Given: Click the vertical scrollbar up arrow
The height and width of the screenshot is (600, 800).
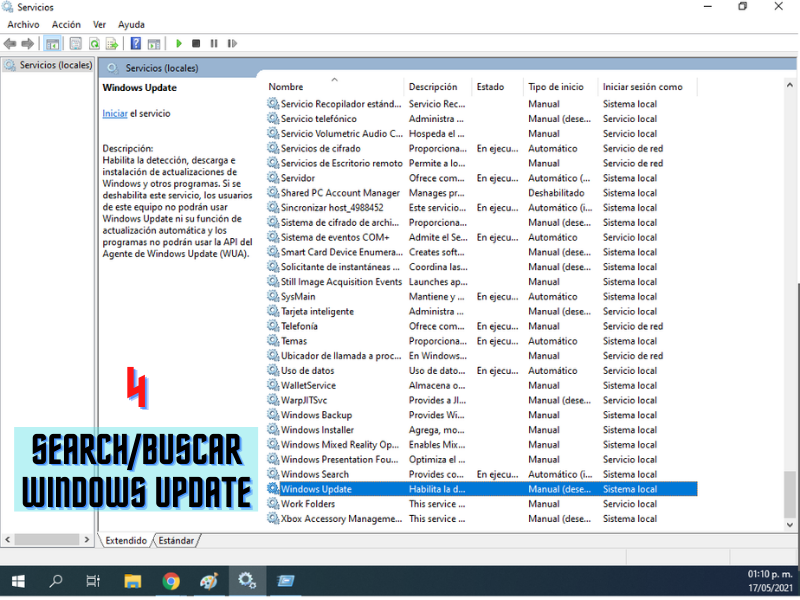Looking at the screenshot, I should [x=789, y=85].
